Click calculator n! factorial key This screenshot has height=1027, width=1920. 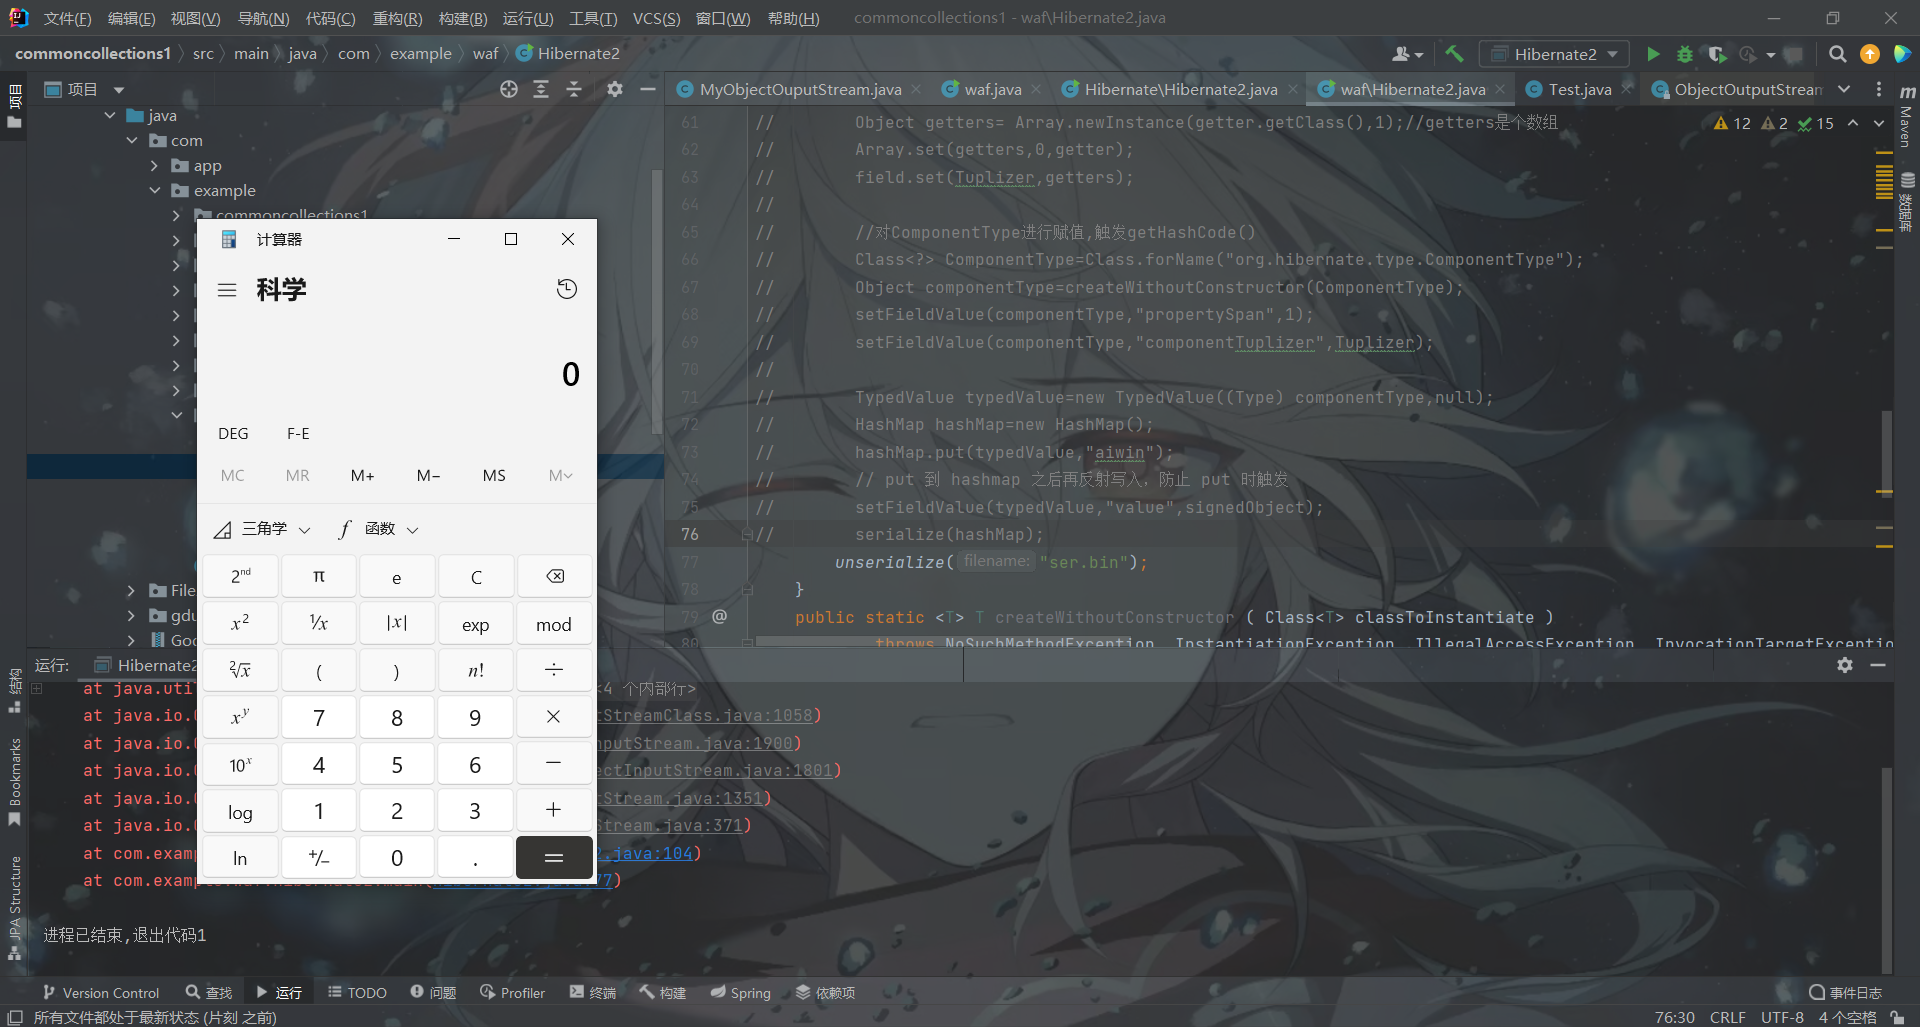tap(476, 670)
